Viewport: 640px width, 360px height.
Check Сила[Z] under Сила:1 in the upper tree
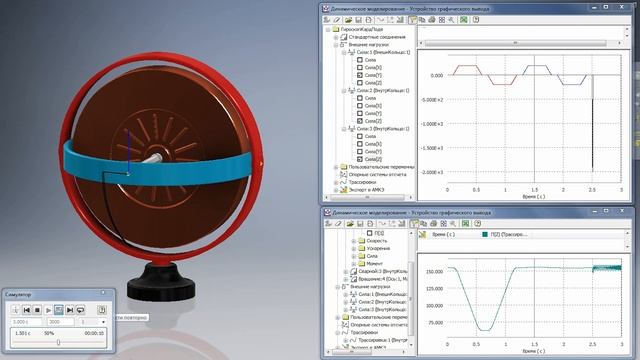pos(360,83)
